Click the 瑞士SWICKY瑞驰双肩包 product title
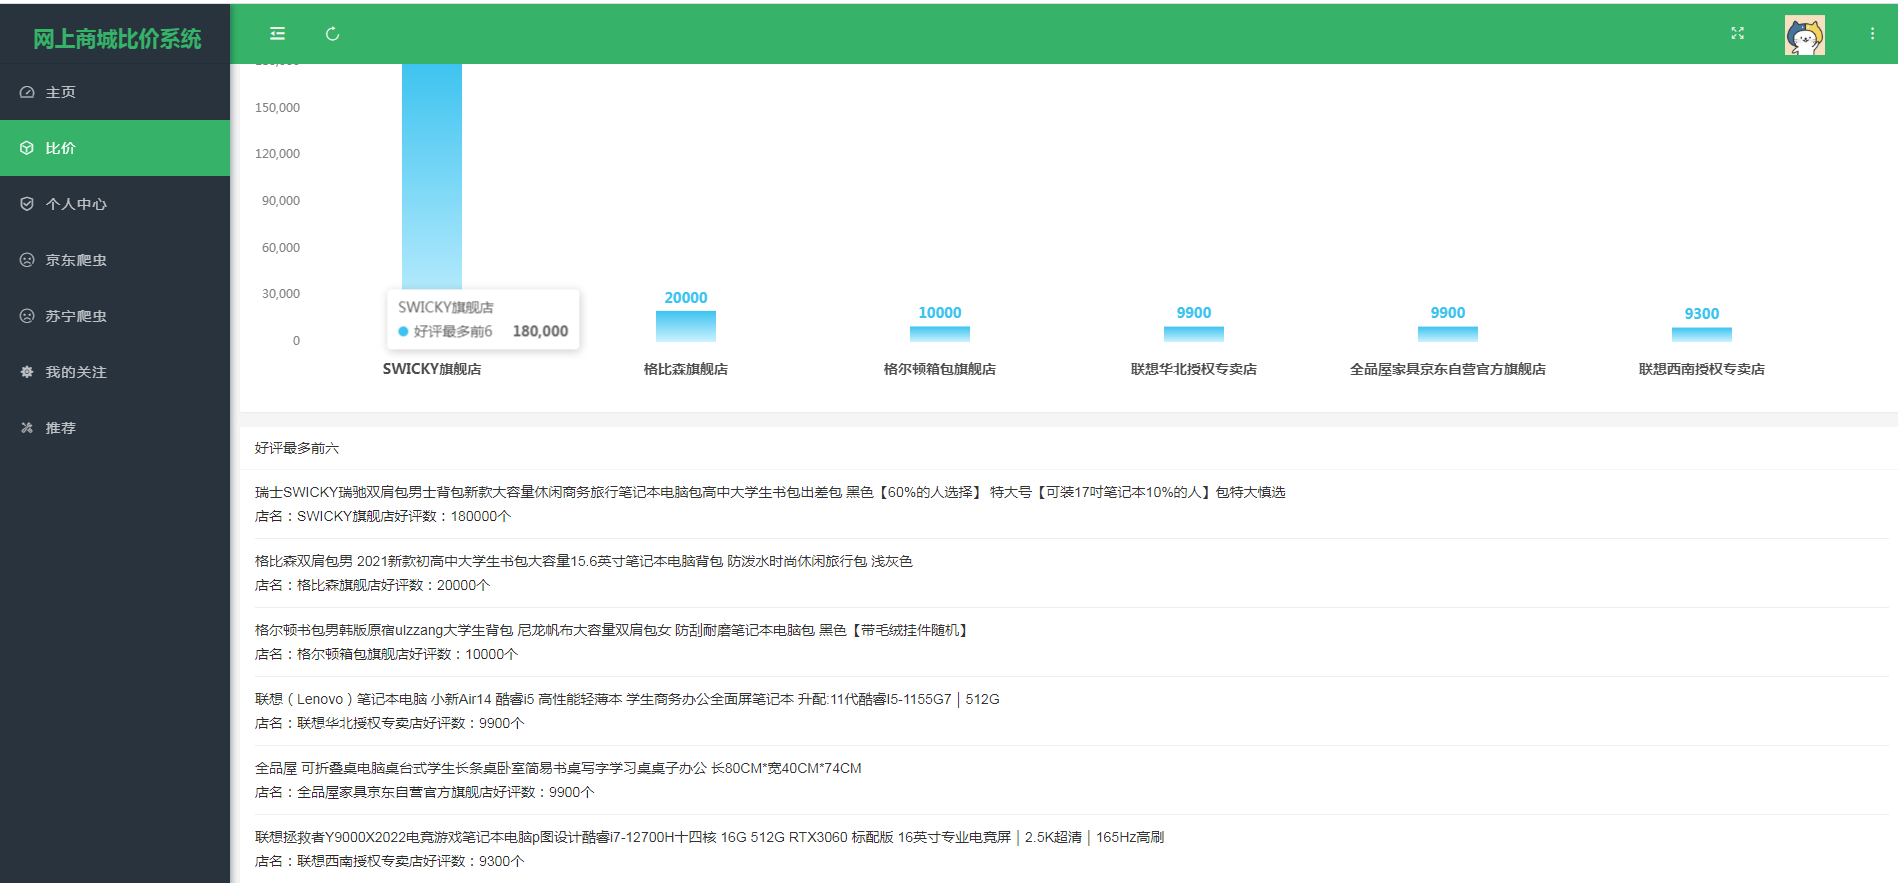Viewport: 1898px width, 883px height. pyautogui.click(x=770, y=492)
